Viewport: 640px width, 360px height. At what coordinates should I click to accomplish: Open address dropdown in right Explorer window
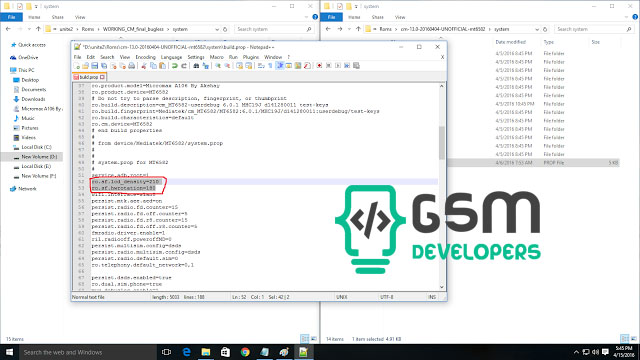coord(537,29)
